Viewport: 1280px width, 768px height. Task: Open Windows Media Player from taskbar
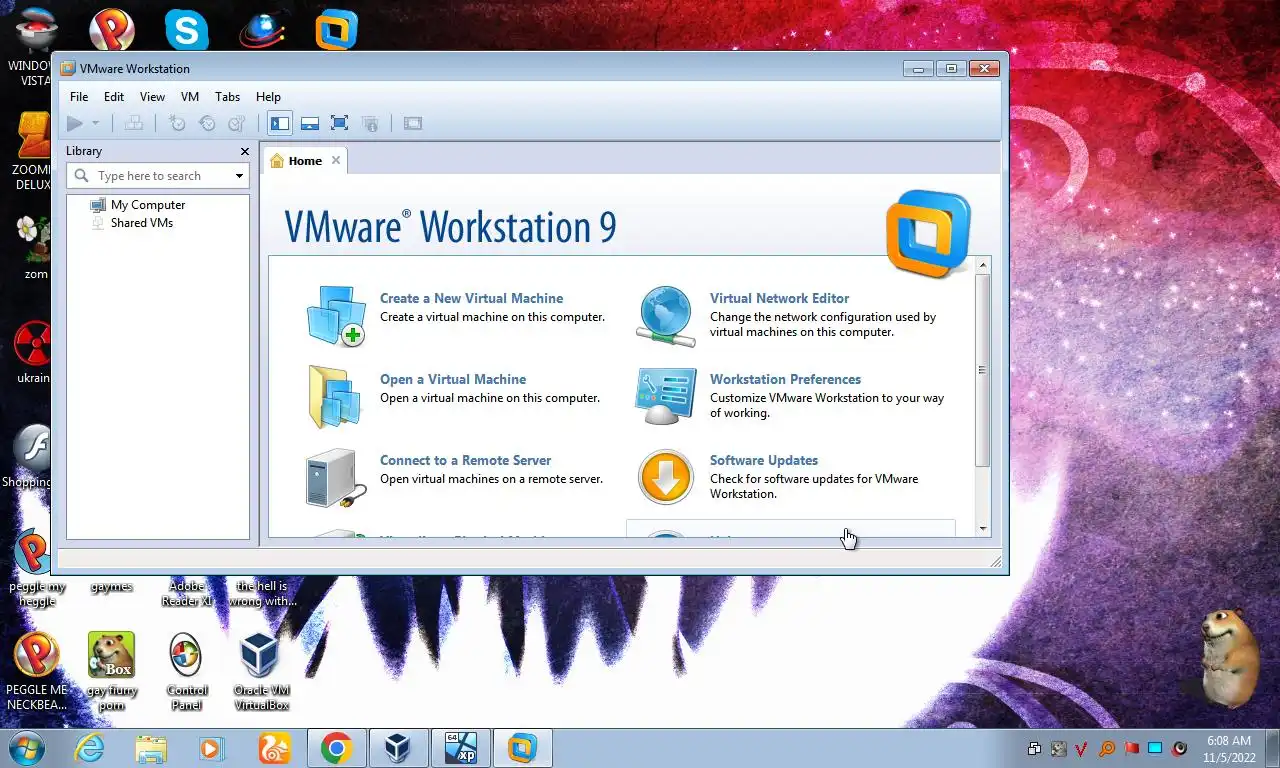tap(212, 748)
